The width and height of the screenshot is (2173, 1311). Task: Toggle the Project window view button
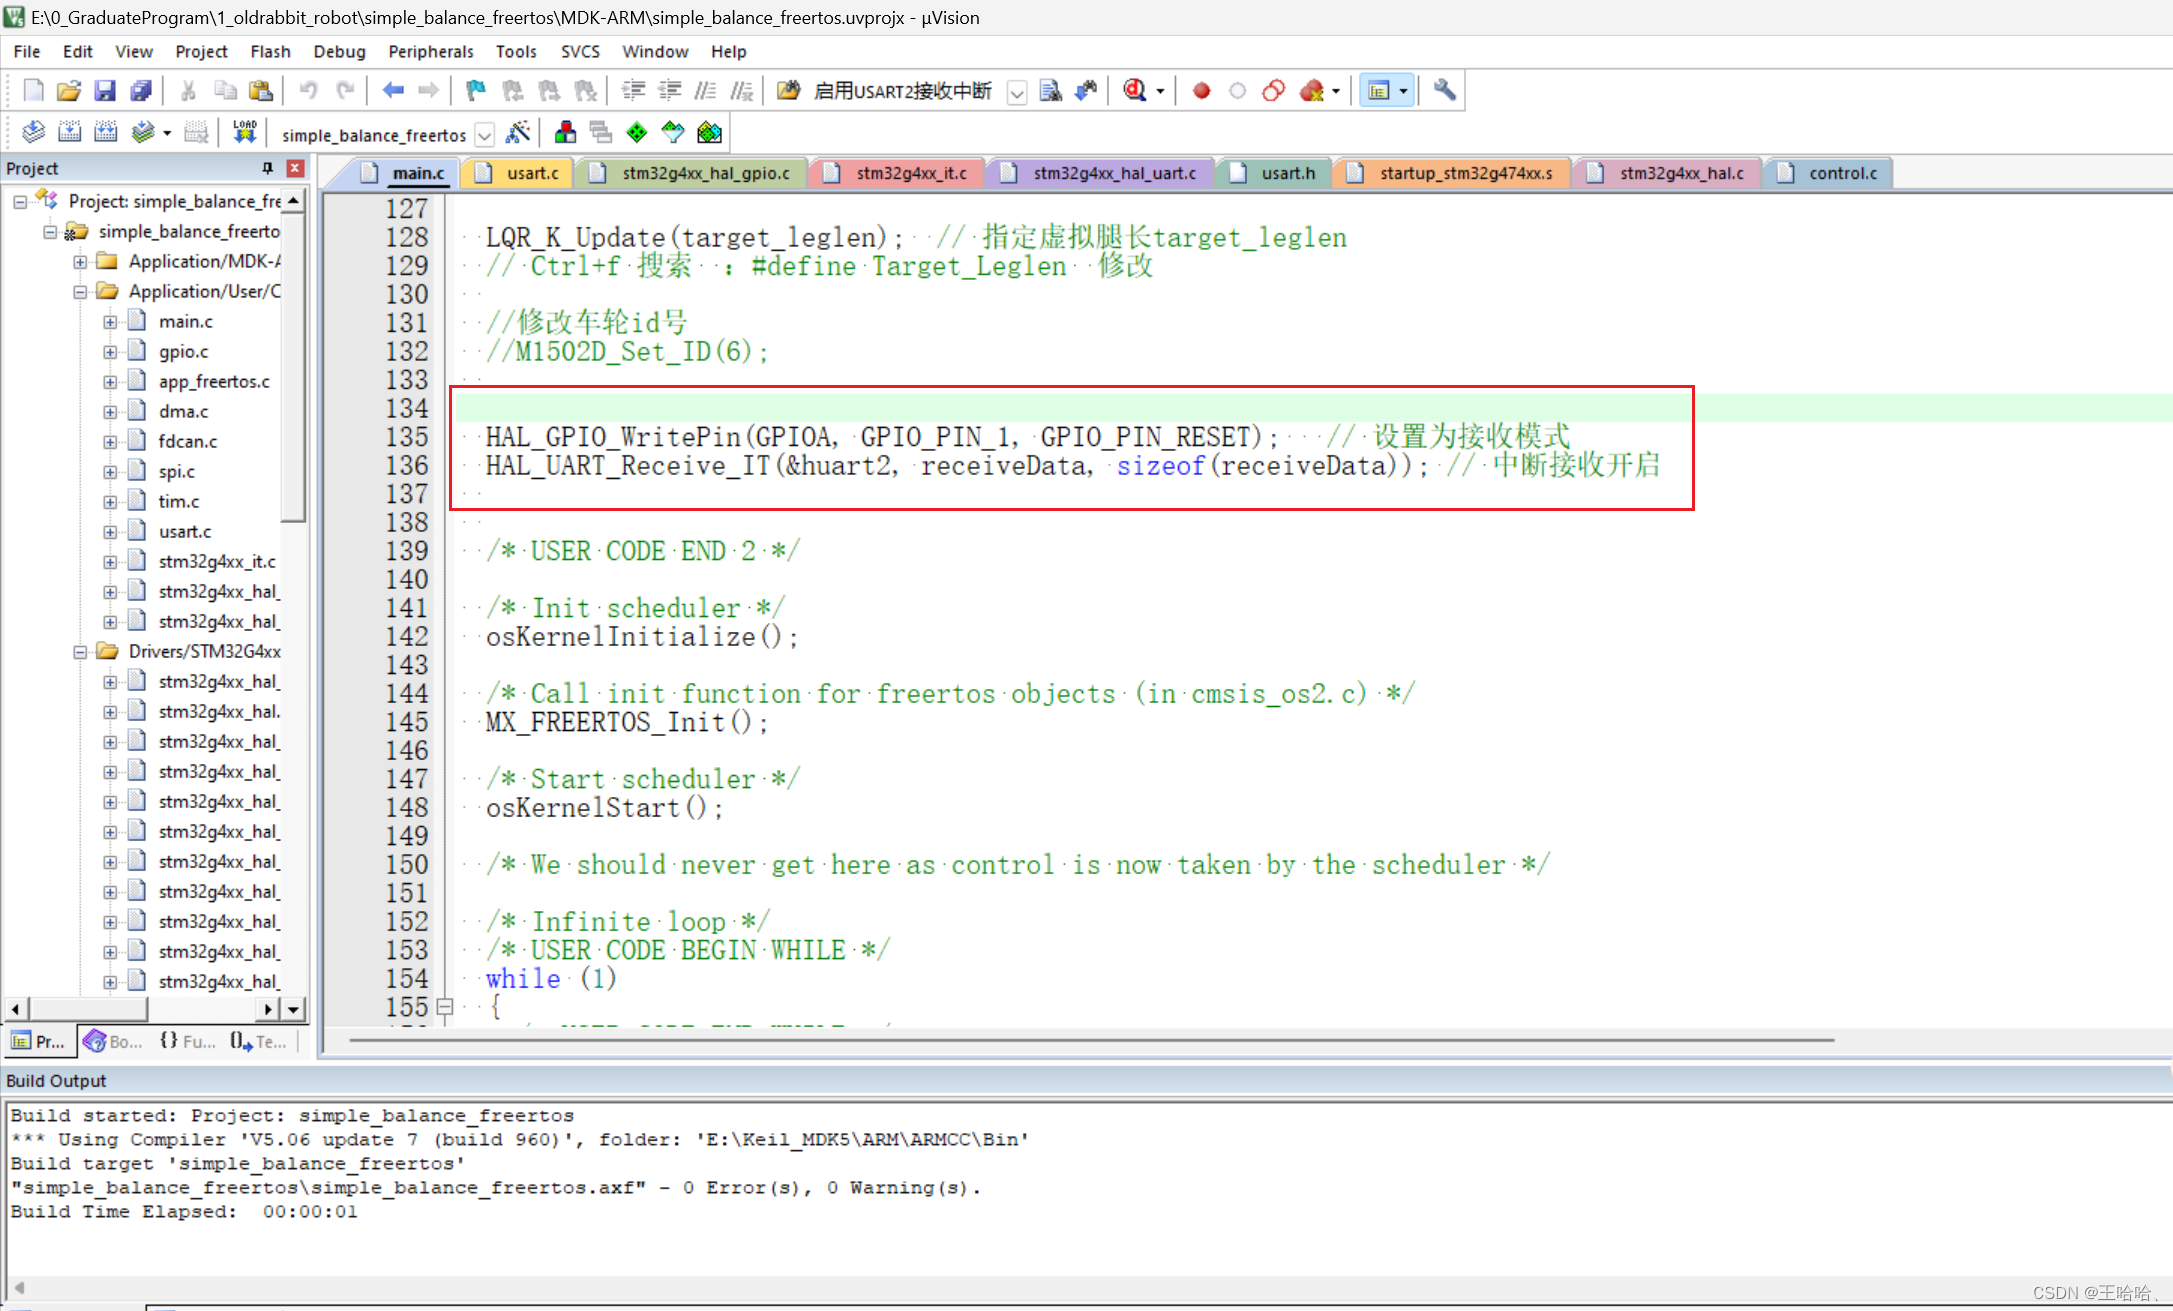(x=1379, y=91)
